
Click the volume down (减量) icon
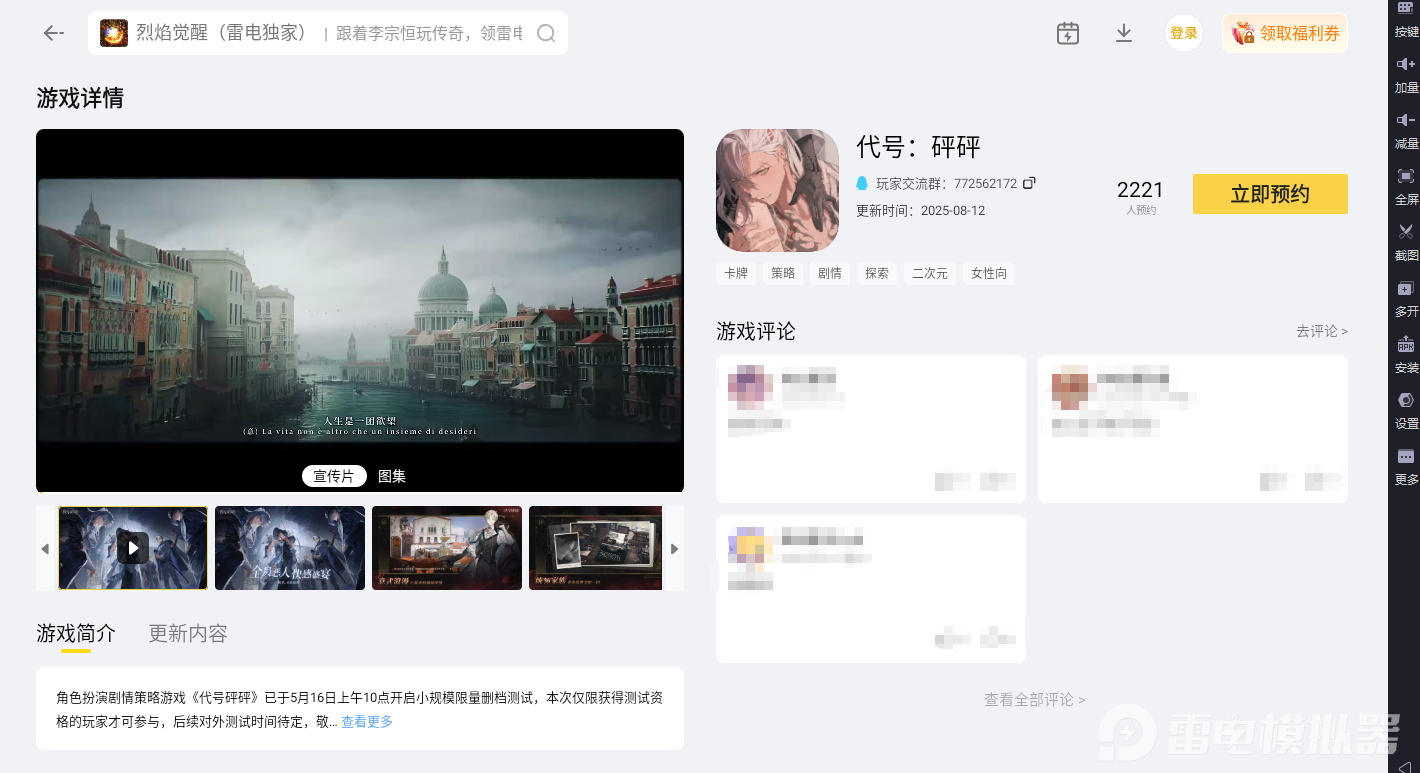(x=1406, y=129)
